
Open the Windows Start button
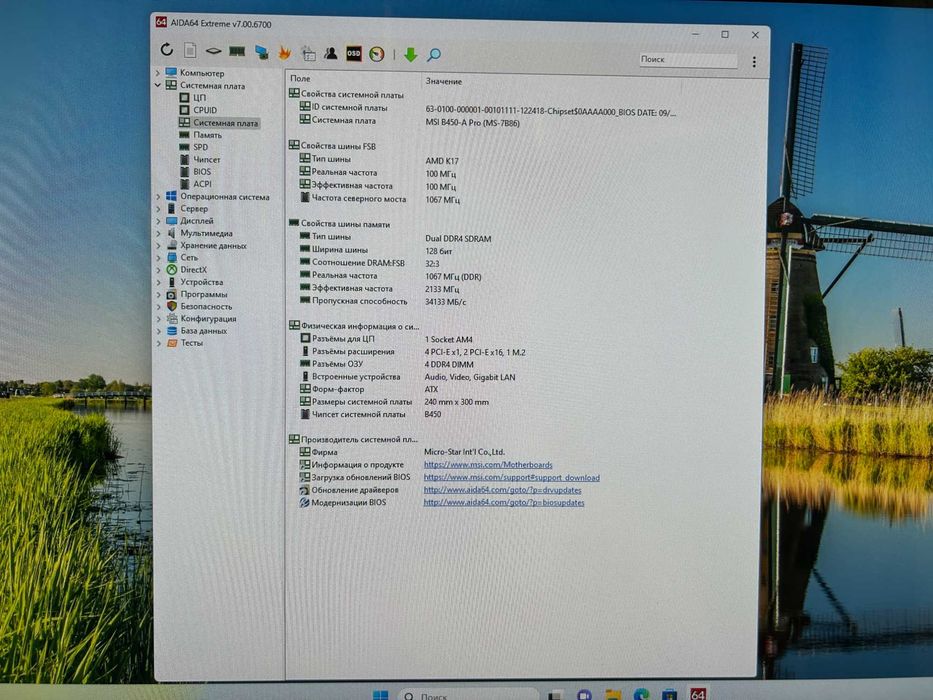(x=380, y=695)
